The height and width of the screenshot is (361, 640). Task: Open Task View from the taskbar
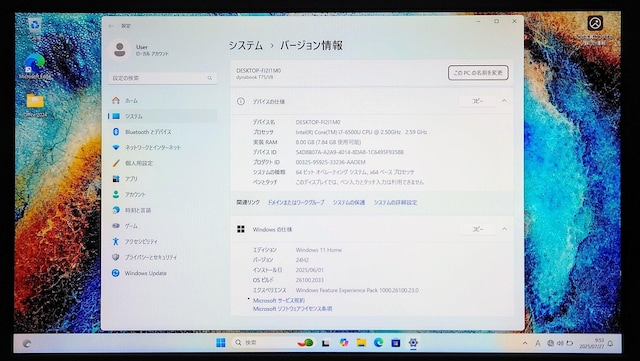coord(326,343)
